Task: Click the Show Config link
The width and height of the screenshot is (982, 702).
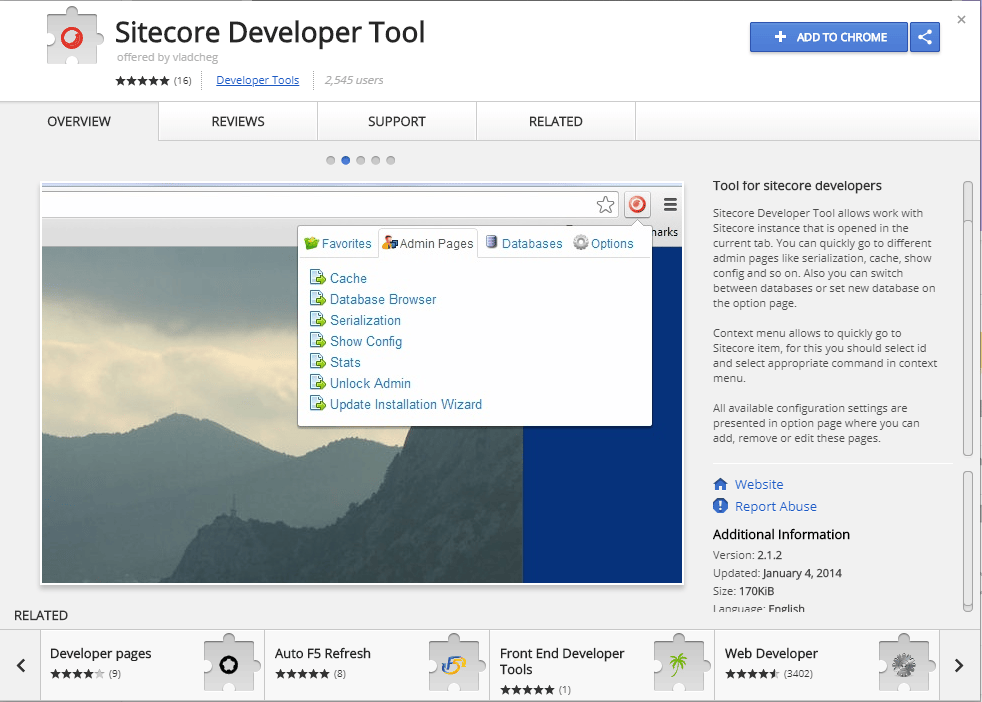Action: click(x=366, y=341)
